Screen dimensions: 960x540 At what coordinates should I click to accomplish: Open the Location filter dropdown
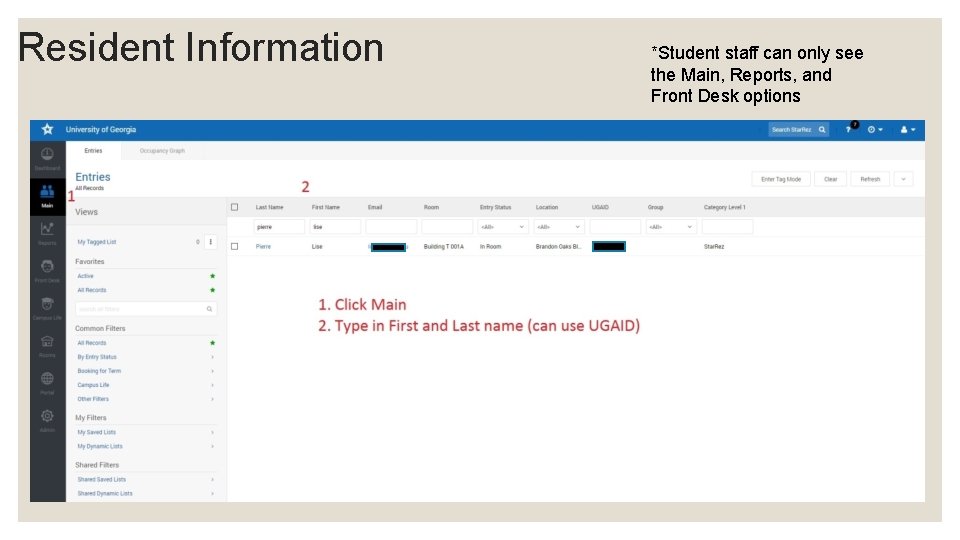558,227
